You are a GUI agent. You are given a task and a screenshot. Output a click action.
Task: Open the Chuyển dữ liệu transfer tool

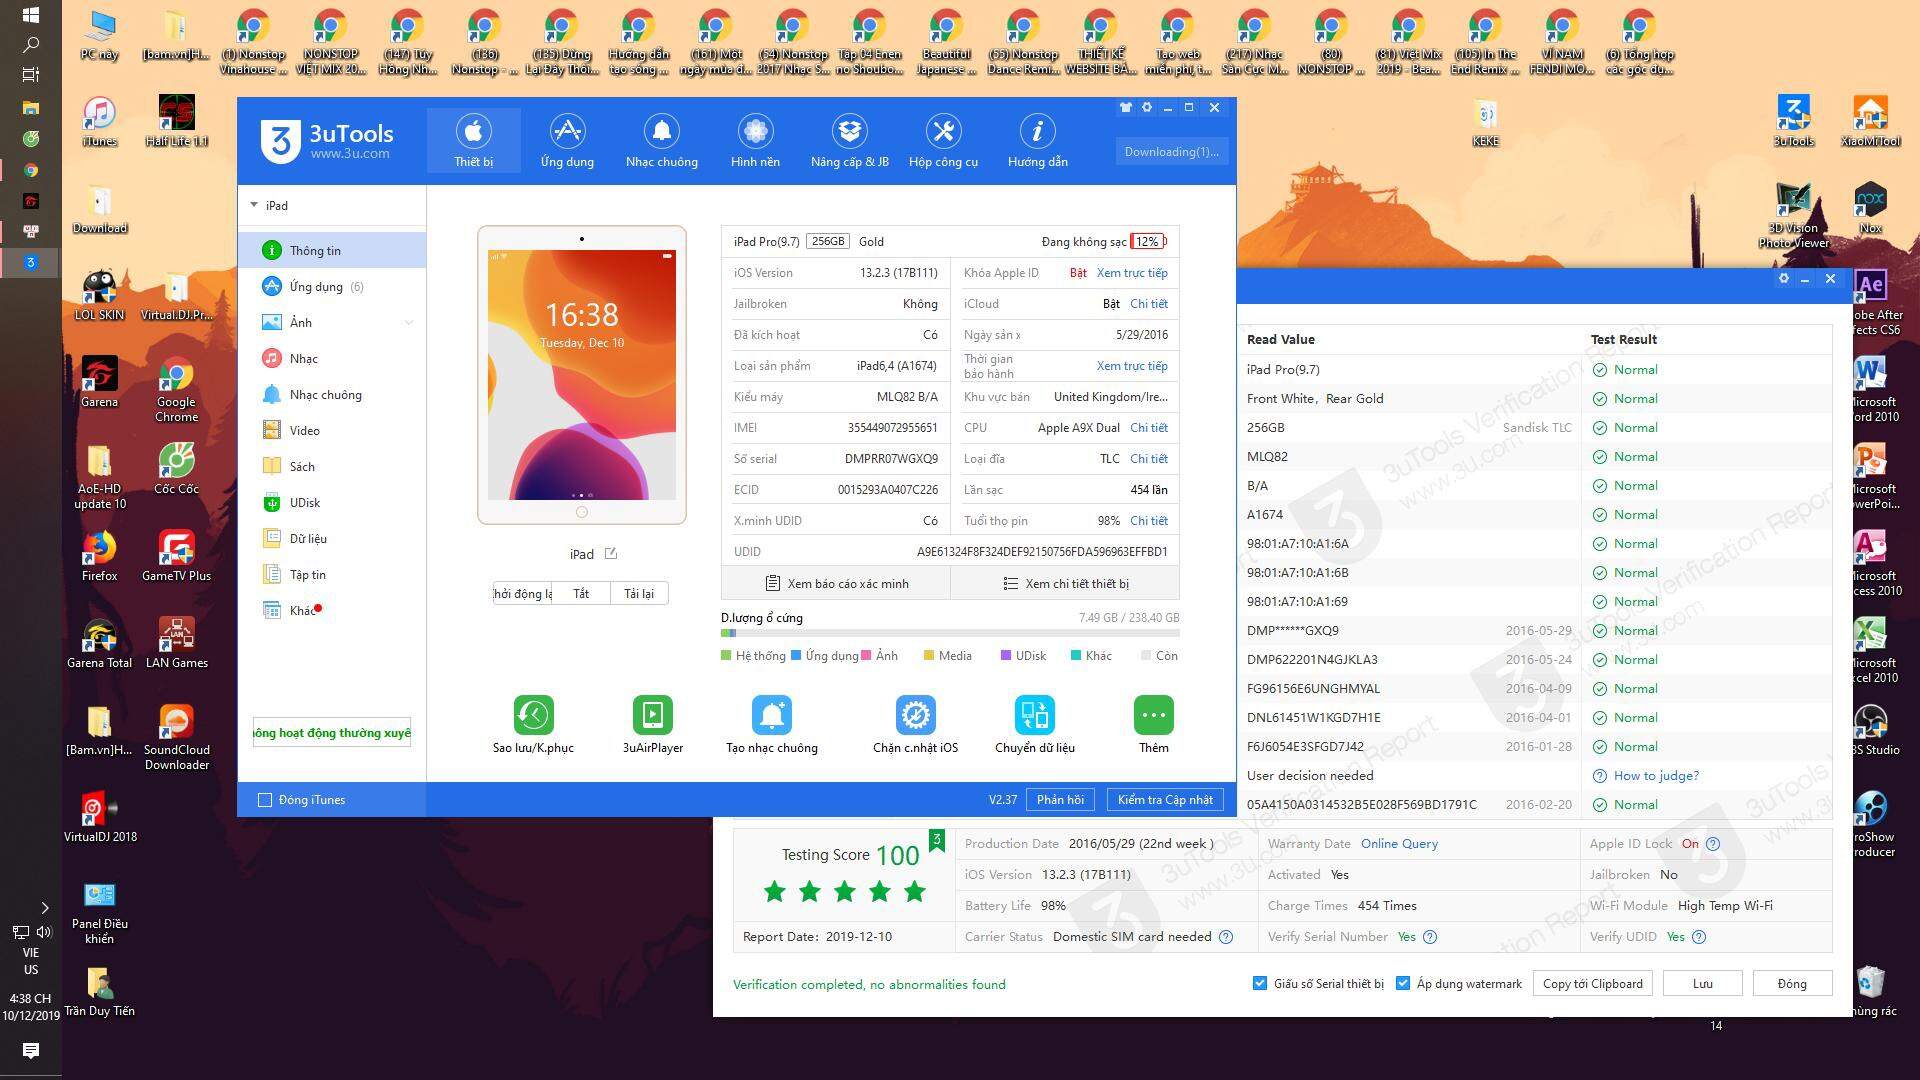(x=1034, y=715)
